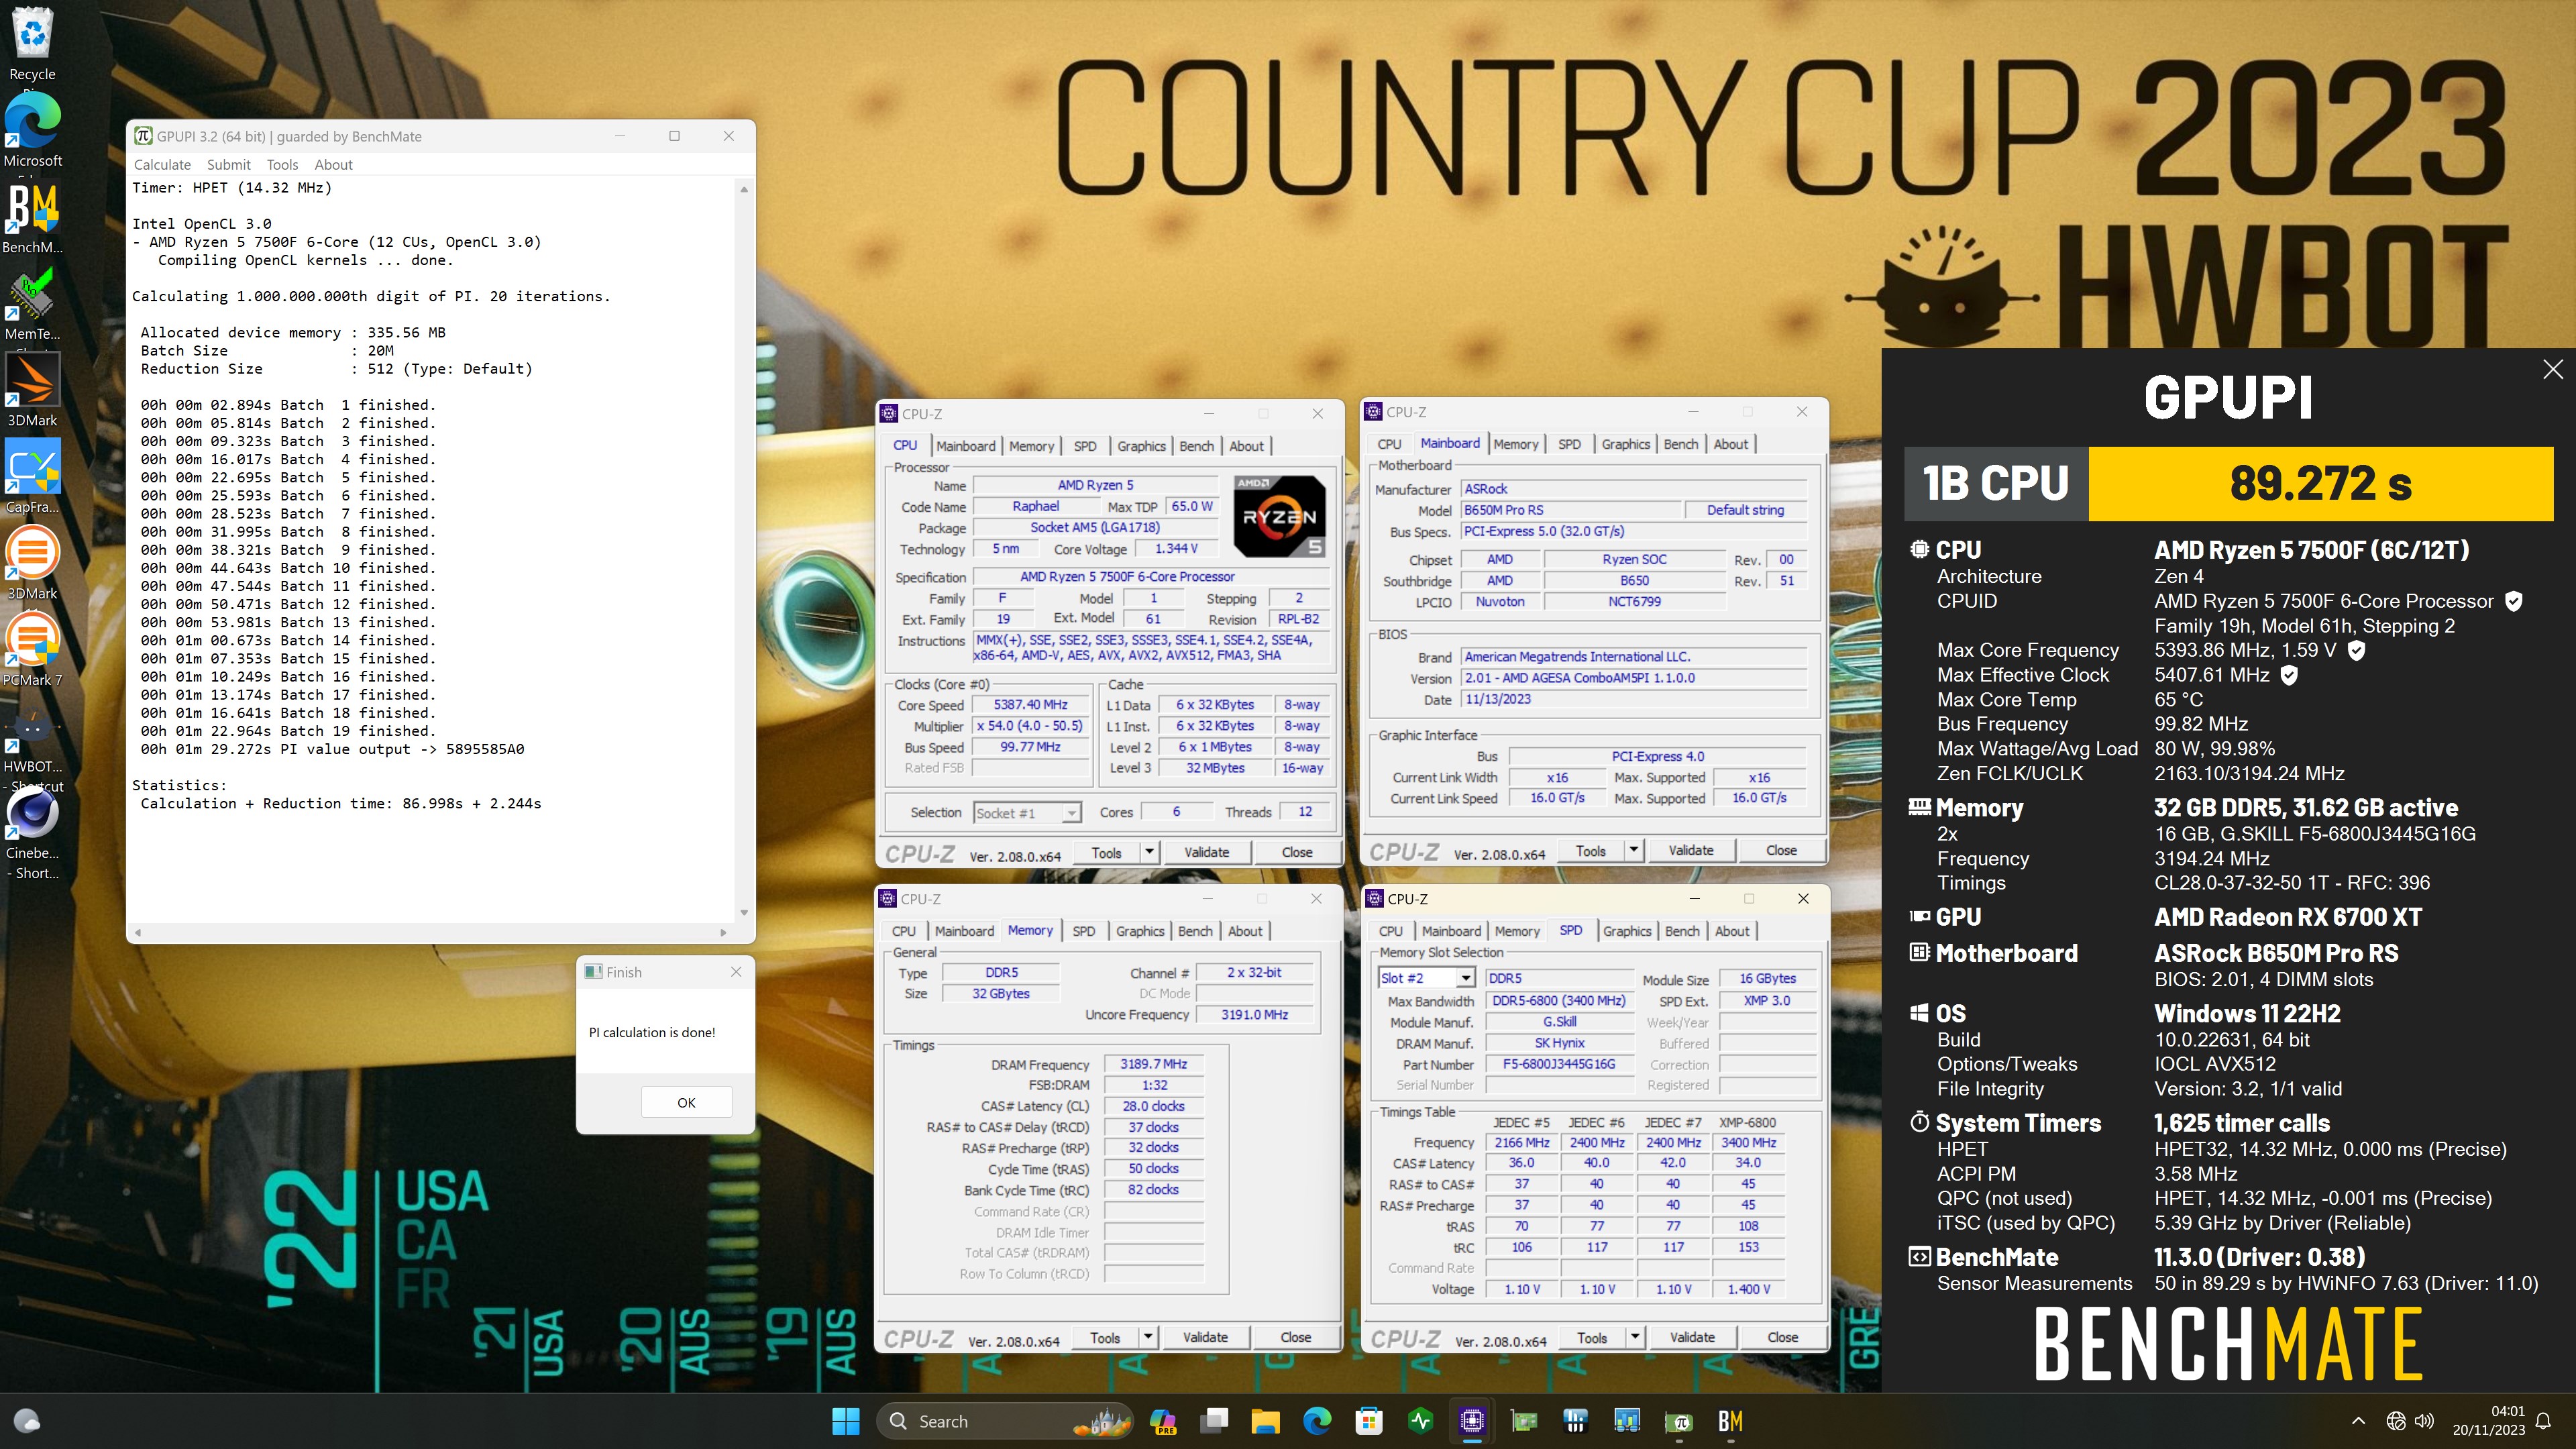Screen dimensions: 2576x1449
Task: Switch to GPUPI via its pi taskbar icon
Action: click(x=1679, y=1421)
